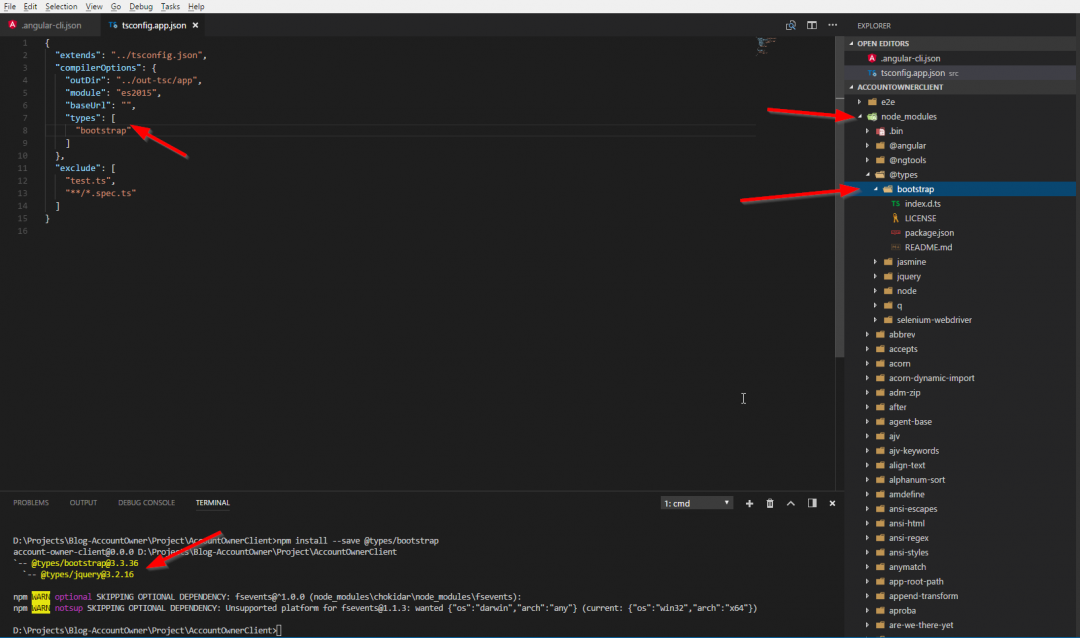This screenshot has height=638, width=1080.
Task: Move the panel using the panel position icon
Action: point(812,503)
